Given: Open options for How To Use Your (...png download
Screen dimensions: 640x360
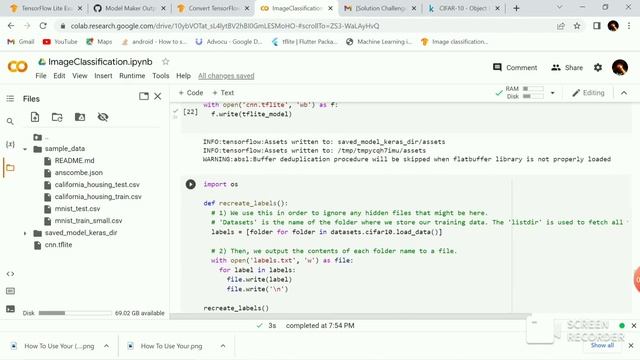Looking at the screenshot, I should 107,346.
